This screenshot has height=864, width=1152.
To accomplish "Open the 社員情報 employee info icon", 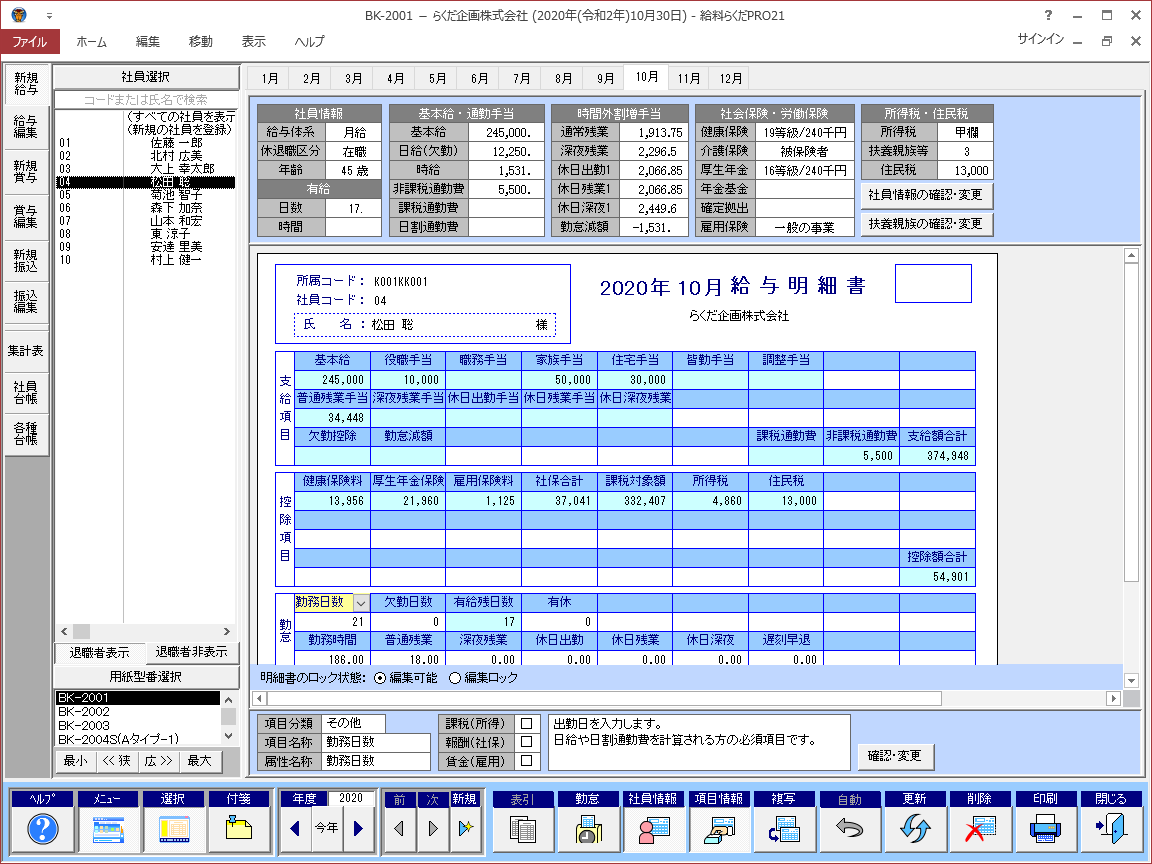I will 653,829.
